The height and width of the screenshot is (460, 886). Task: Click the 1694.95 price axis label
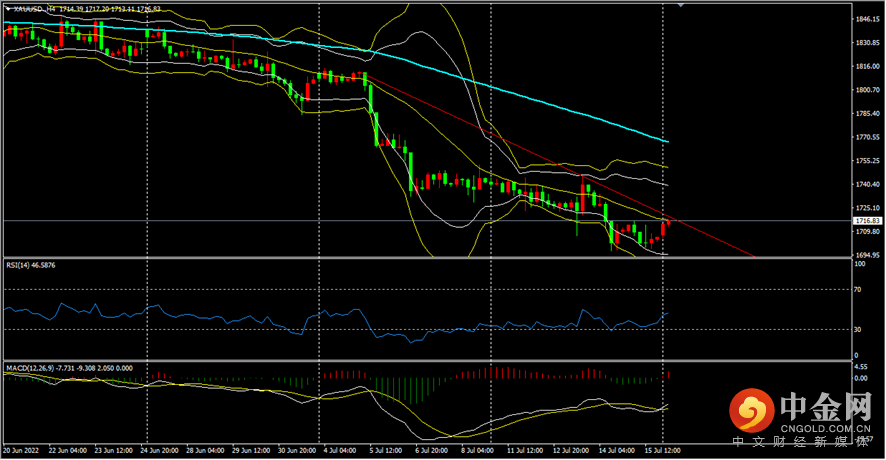coord(868,255)
